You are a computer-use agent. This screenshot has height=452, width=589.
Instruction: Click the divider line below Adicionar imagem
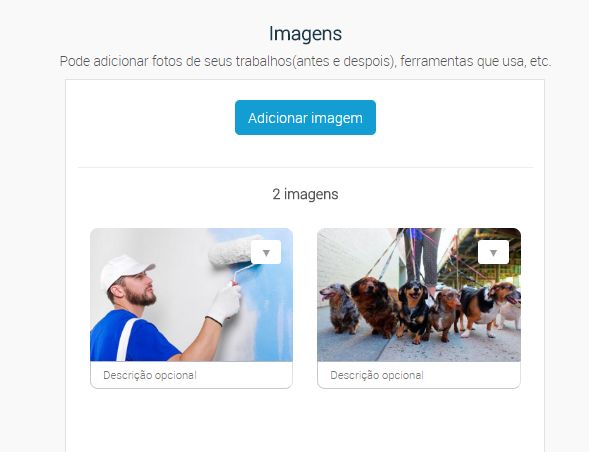[305, 167]
